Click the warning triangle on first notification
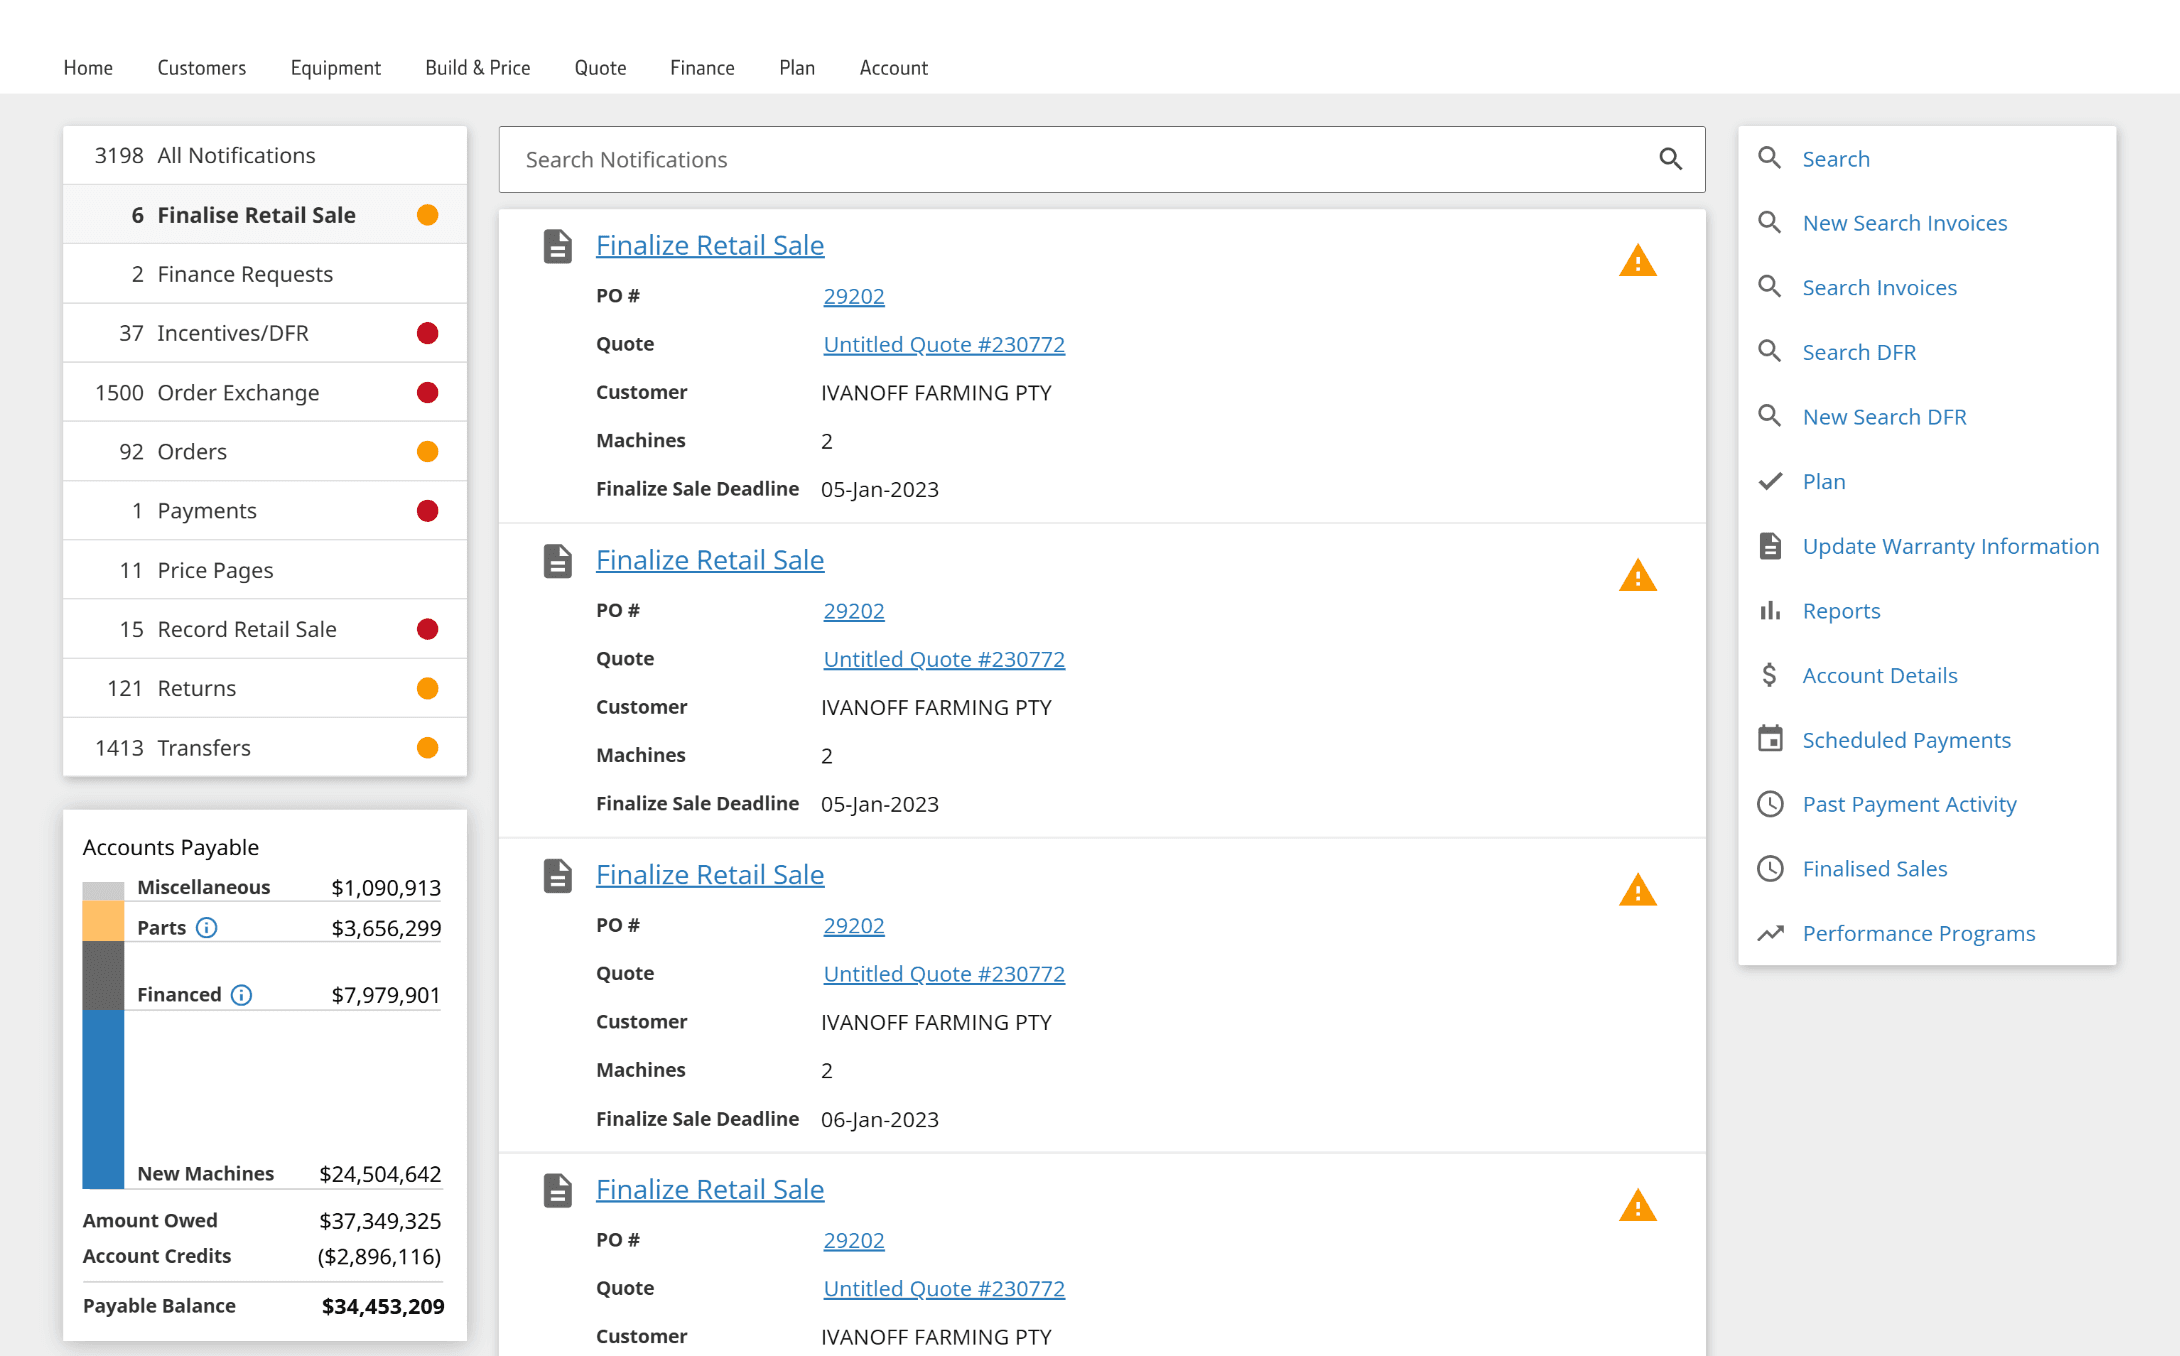2180x1356 pixels. (x=1637, y=262)
